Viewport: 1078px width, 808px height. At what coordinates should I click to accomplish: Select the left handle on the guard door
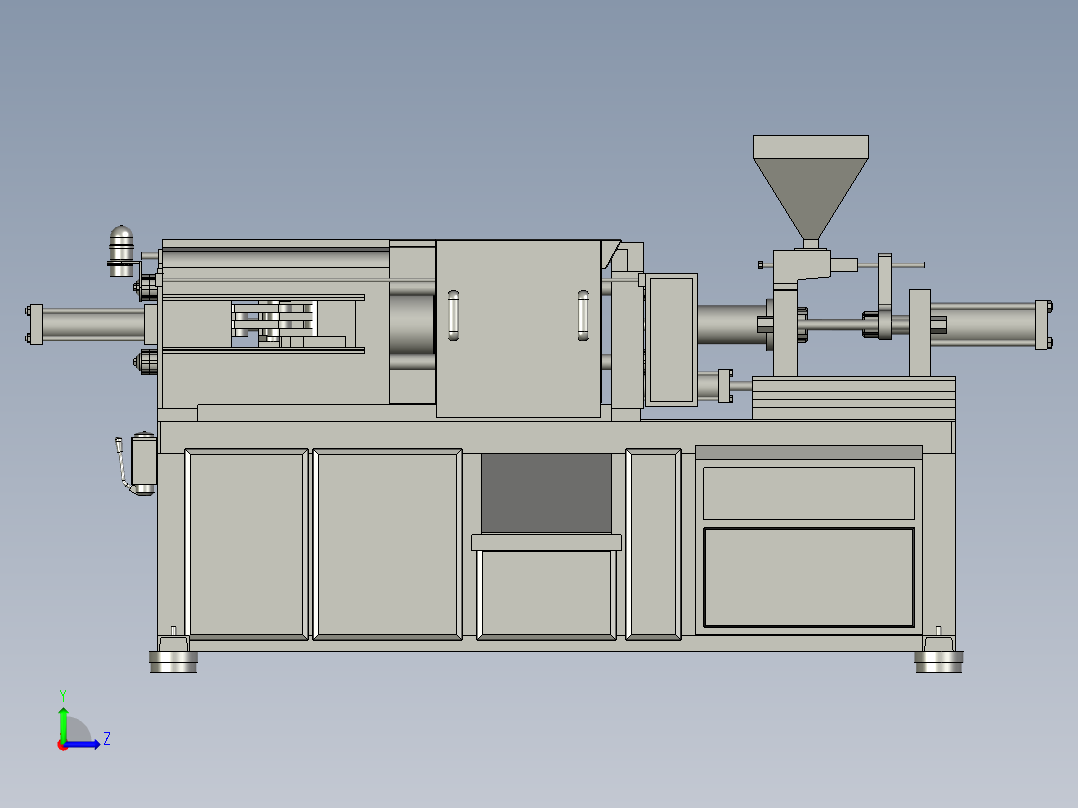coord(453,315)
